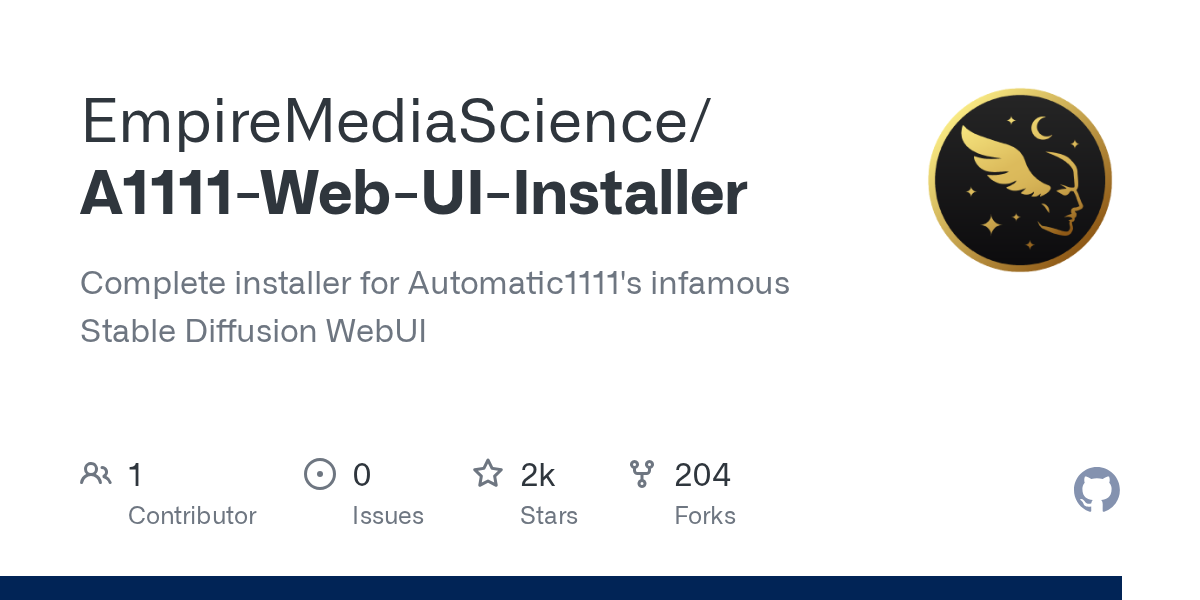
Task: Open the Issues label
Action: (x=388, y=516)
